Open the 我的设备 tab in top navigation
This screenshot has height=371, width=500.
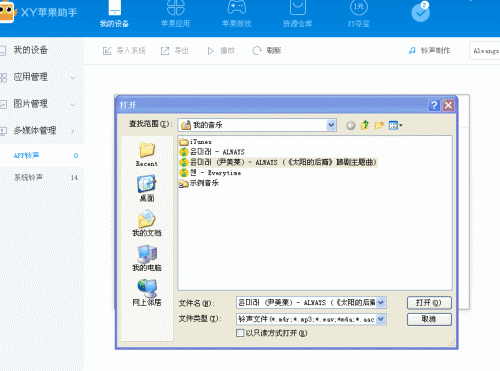[x=114, y=14]
